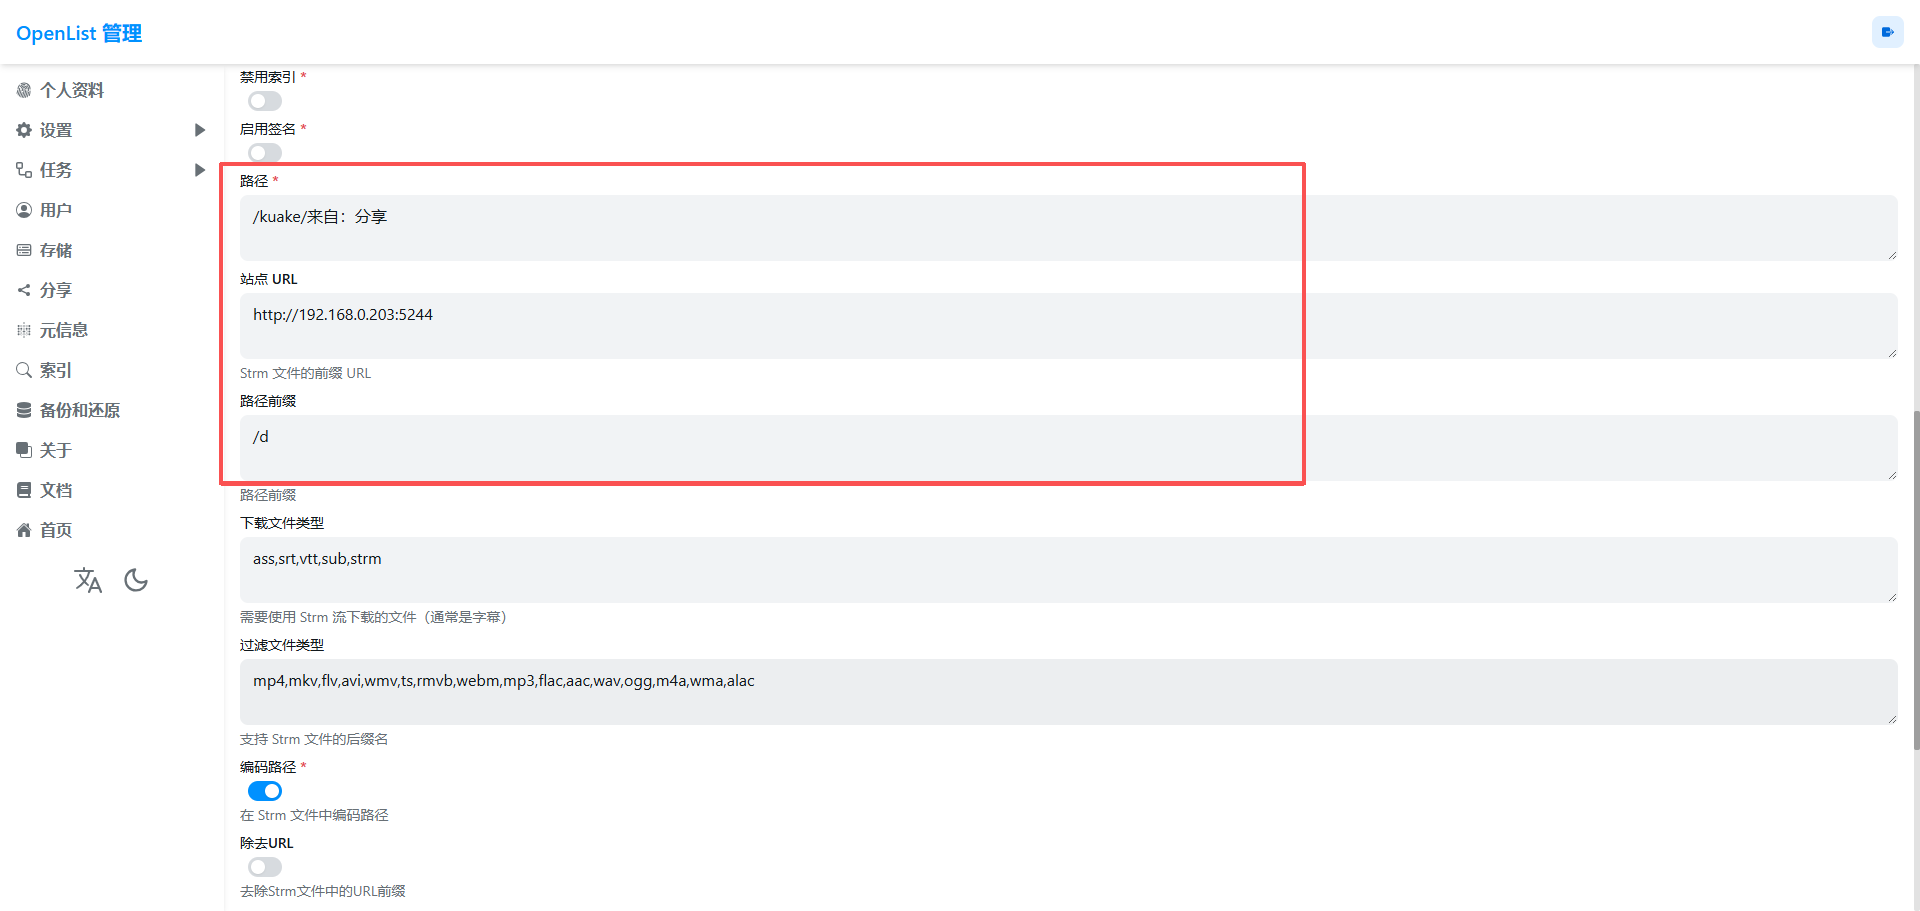Screen dimensions: 1920x911
Task: Switch to dark mode with moon icon
Action: [136, 580]
